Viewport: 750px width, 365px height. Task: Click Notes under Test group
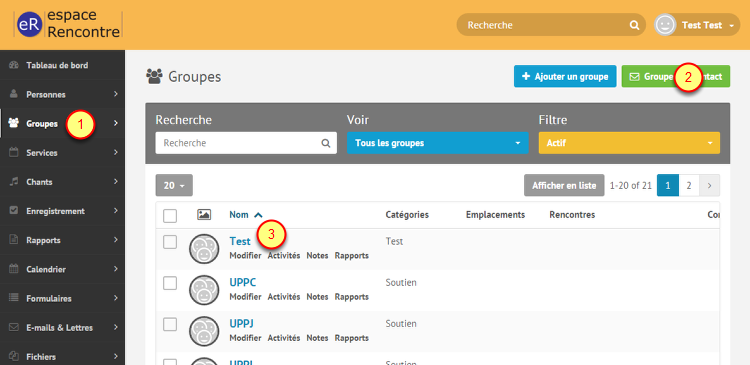(317, 256)
